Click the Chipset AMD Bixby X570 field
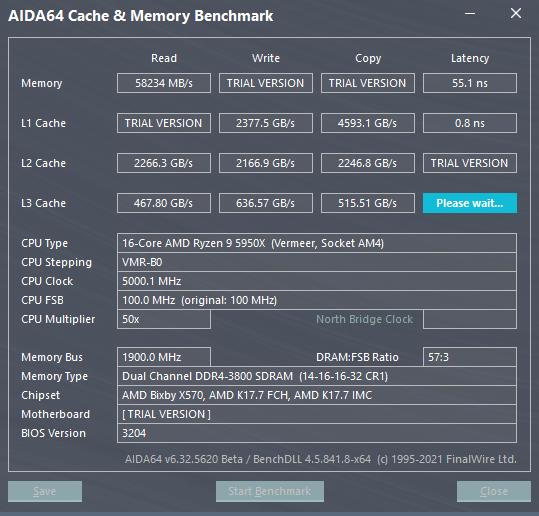This screenshot has width=539, height=516. [x=317, y=395]
